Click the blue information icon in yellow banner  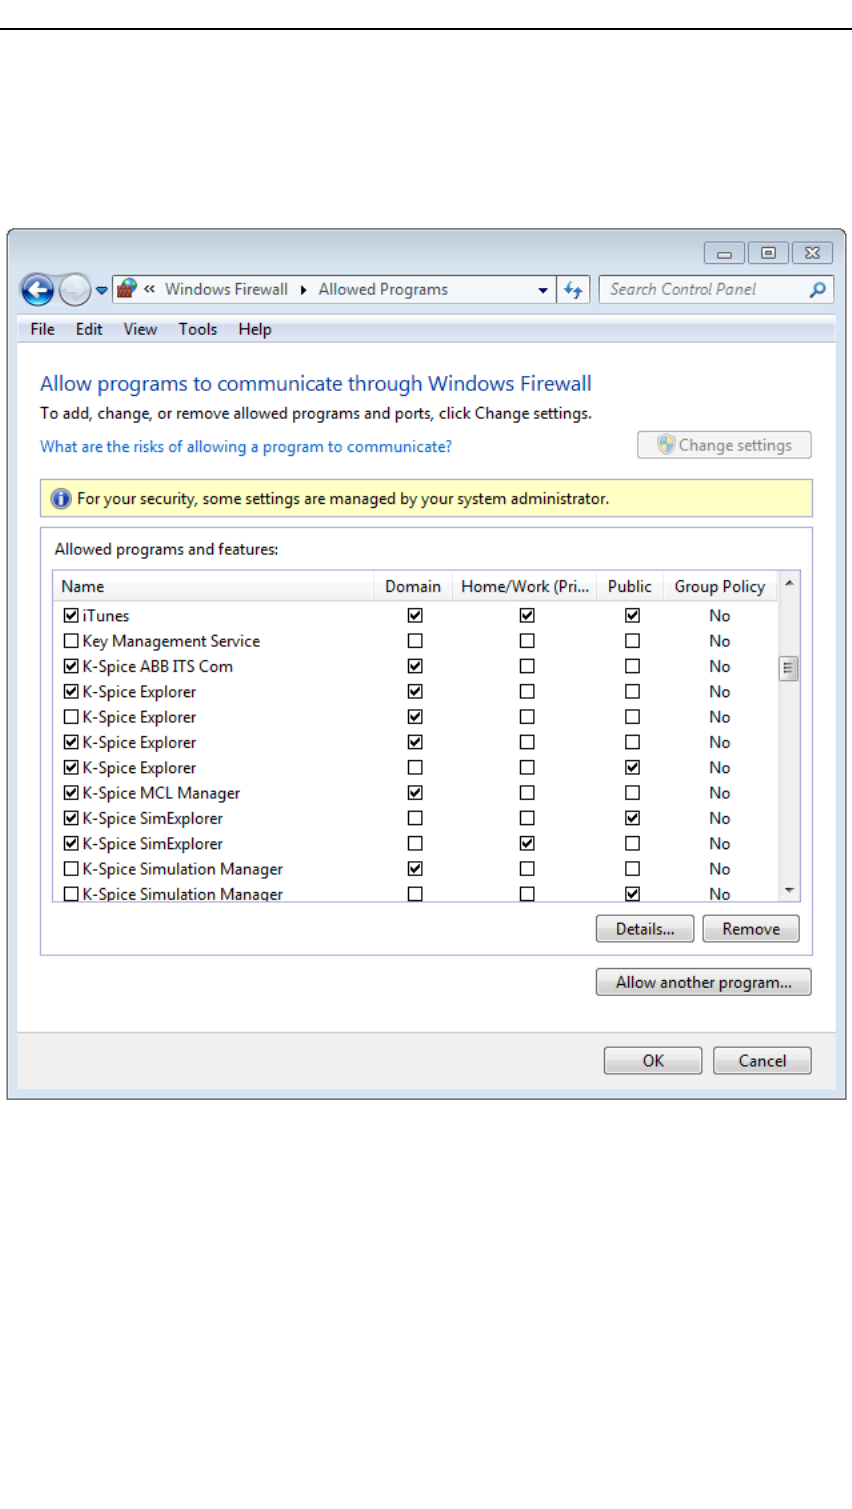click(61, 498)
